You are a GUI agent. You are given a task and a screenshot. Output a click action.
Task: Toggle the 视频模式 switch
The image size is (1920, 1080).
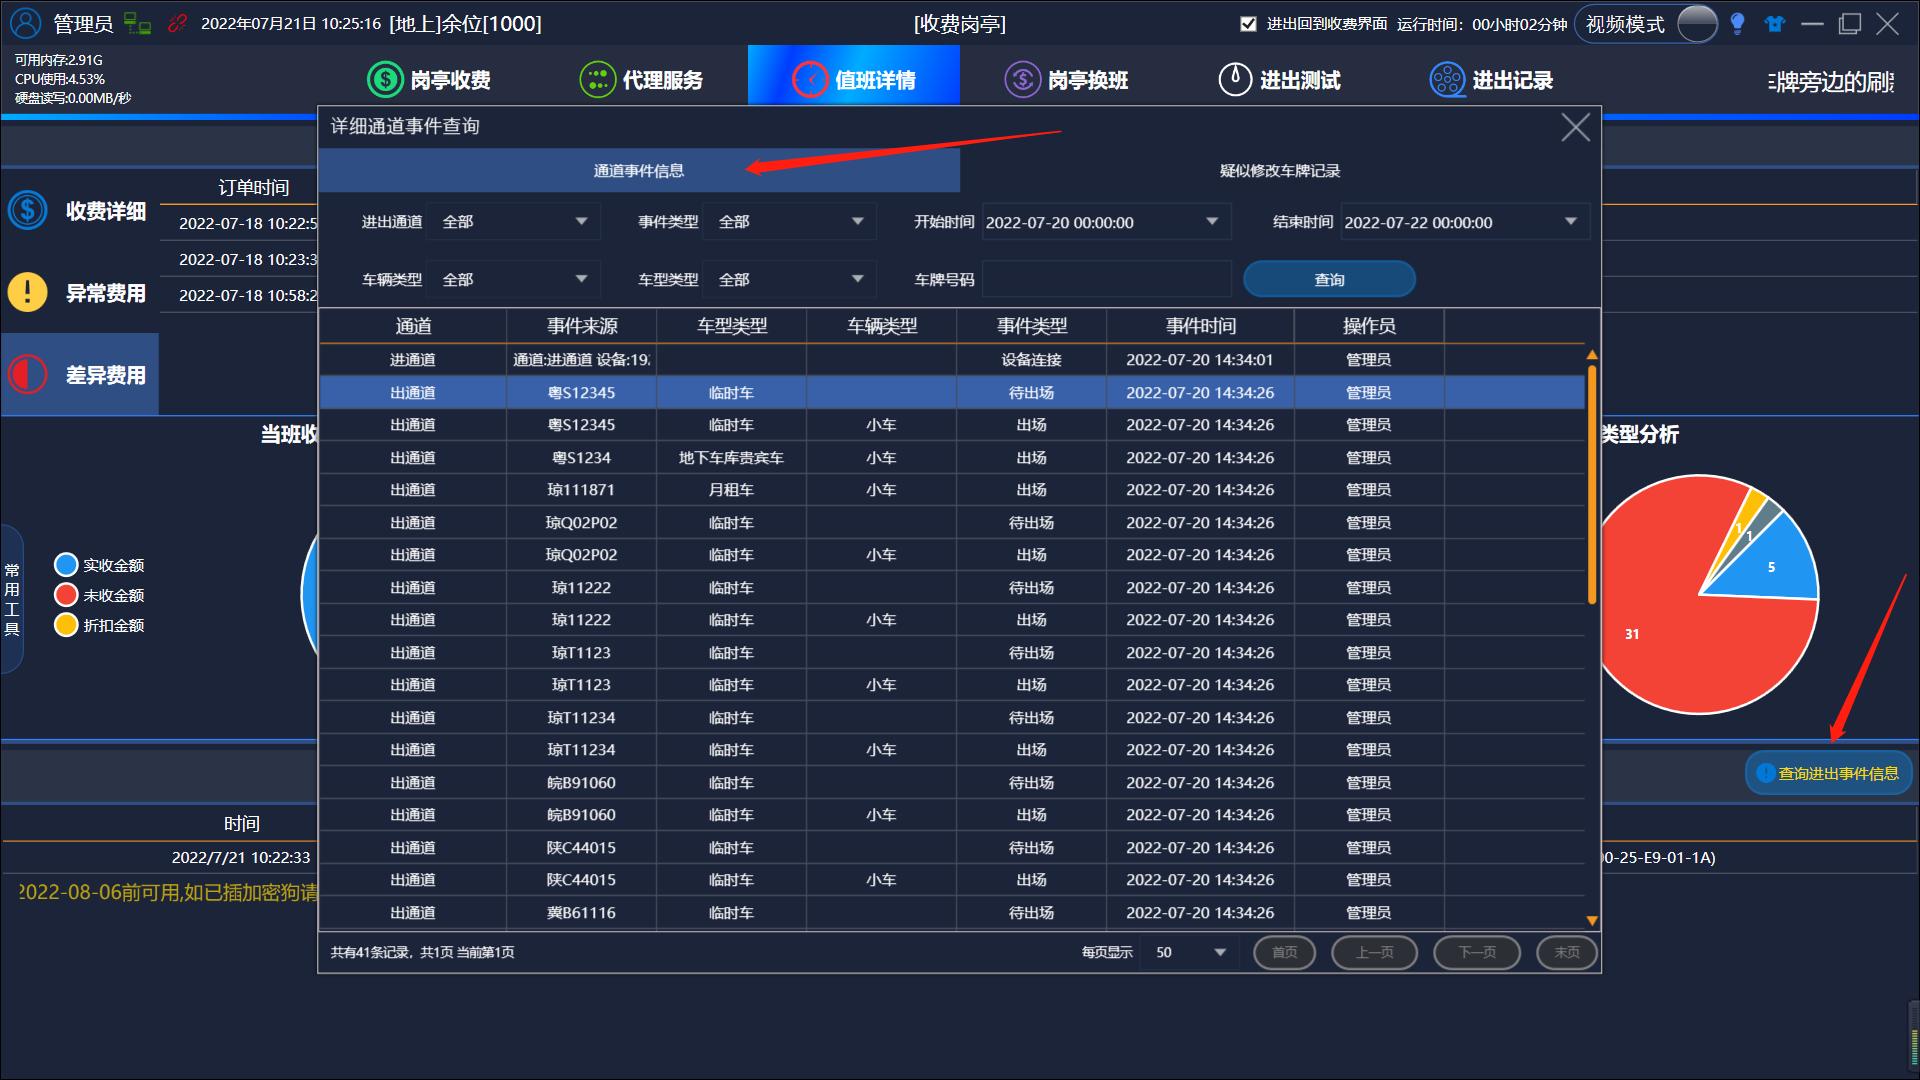pos(1697,23)
